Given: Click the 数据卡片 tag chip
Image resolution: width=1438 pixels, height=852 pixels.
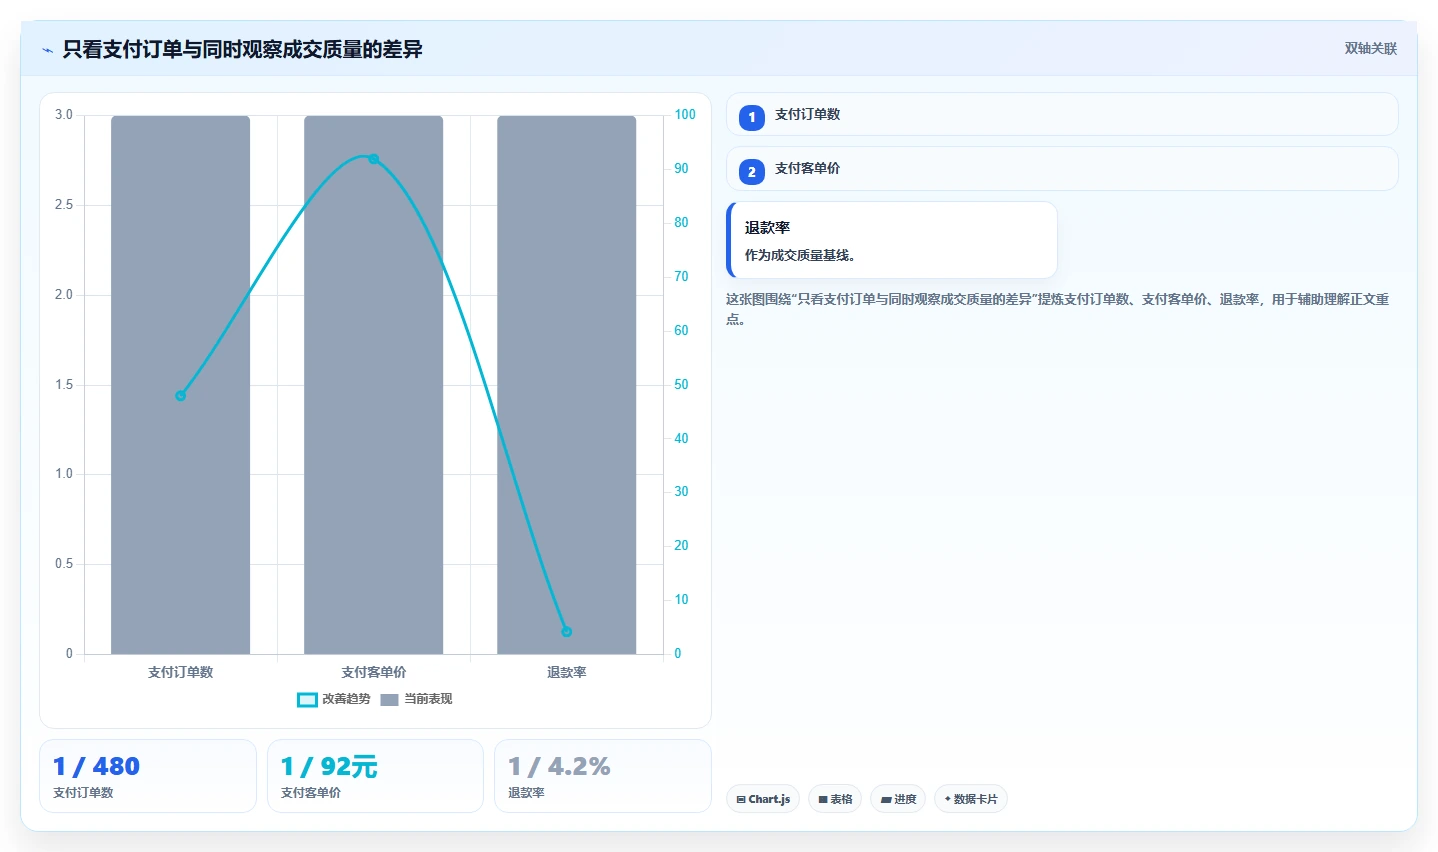Looking at the screenshot, I should click(x=971, y=799).
